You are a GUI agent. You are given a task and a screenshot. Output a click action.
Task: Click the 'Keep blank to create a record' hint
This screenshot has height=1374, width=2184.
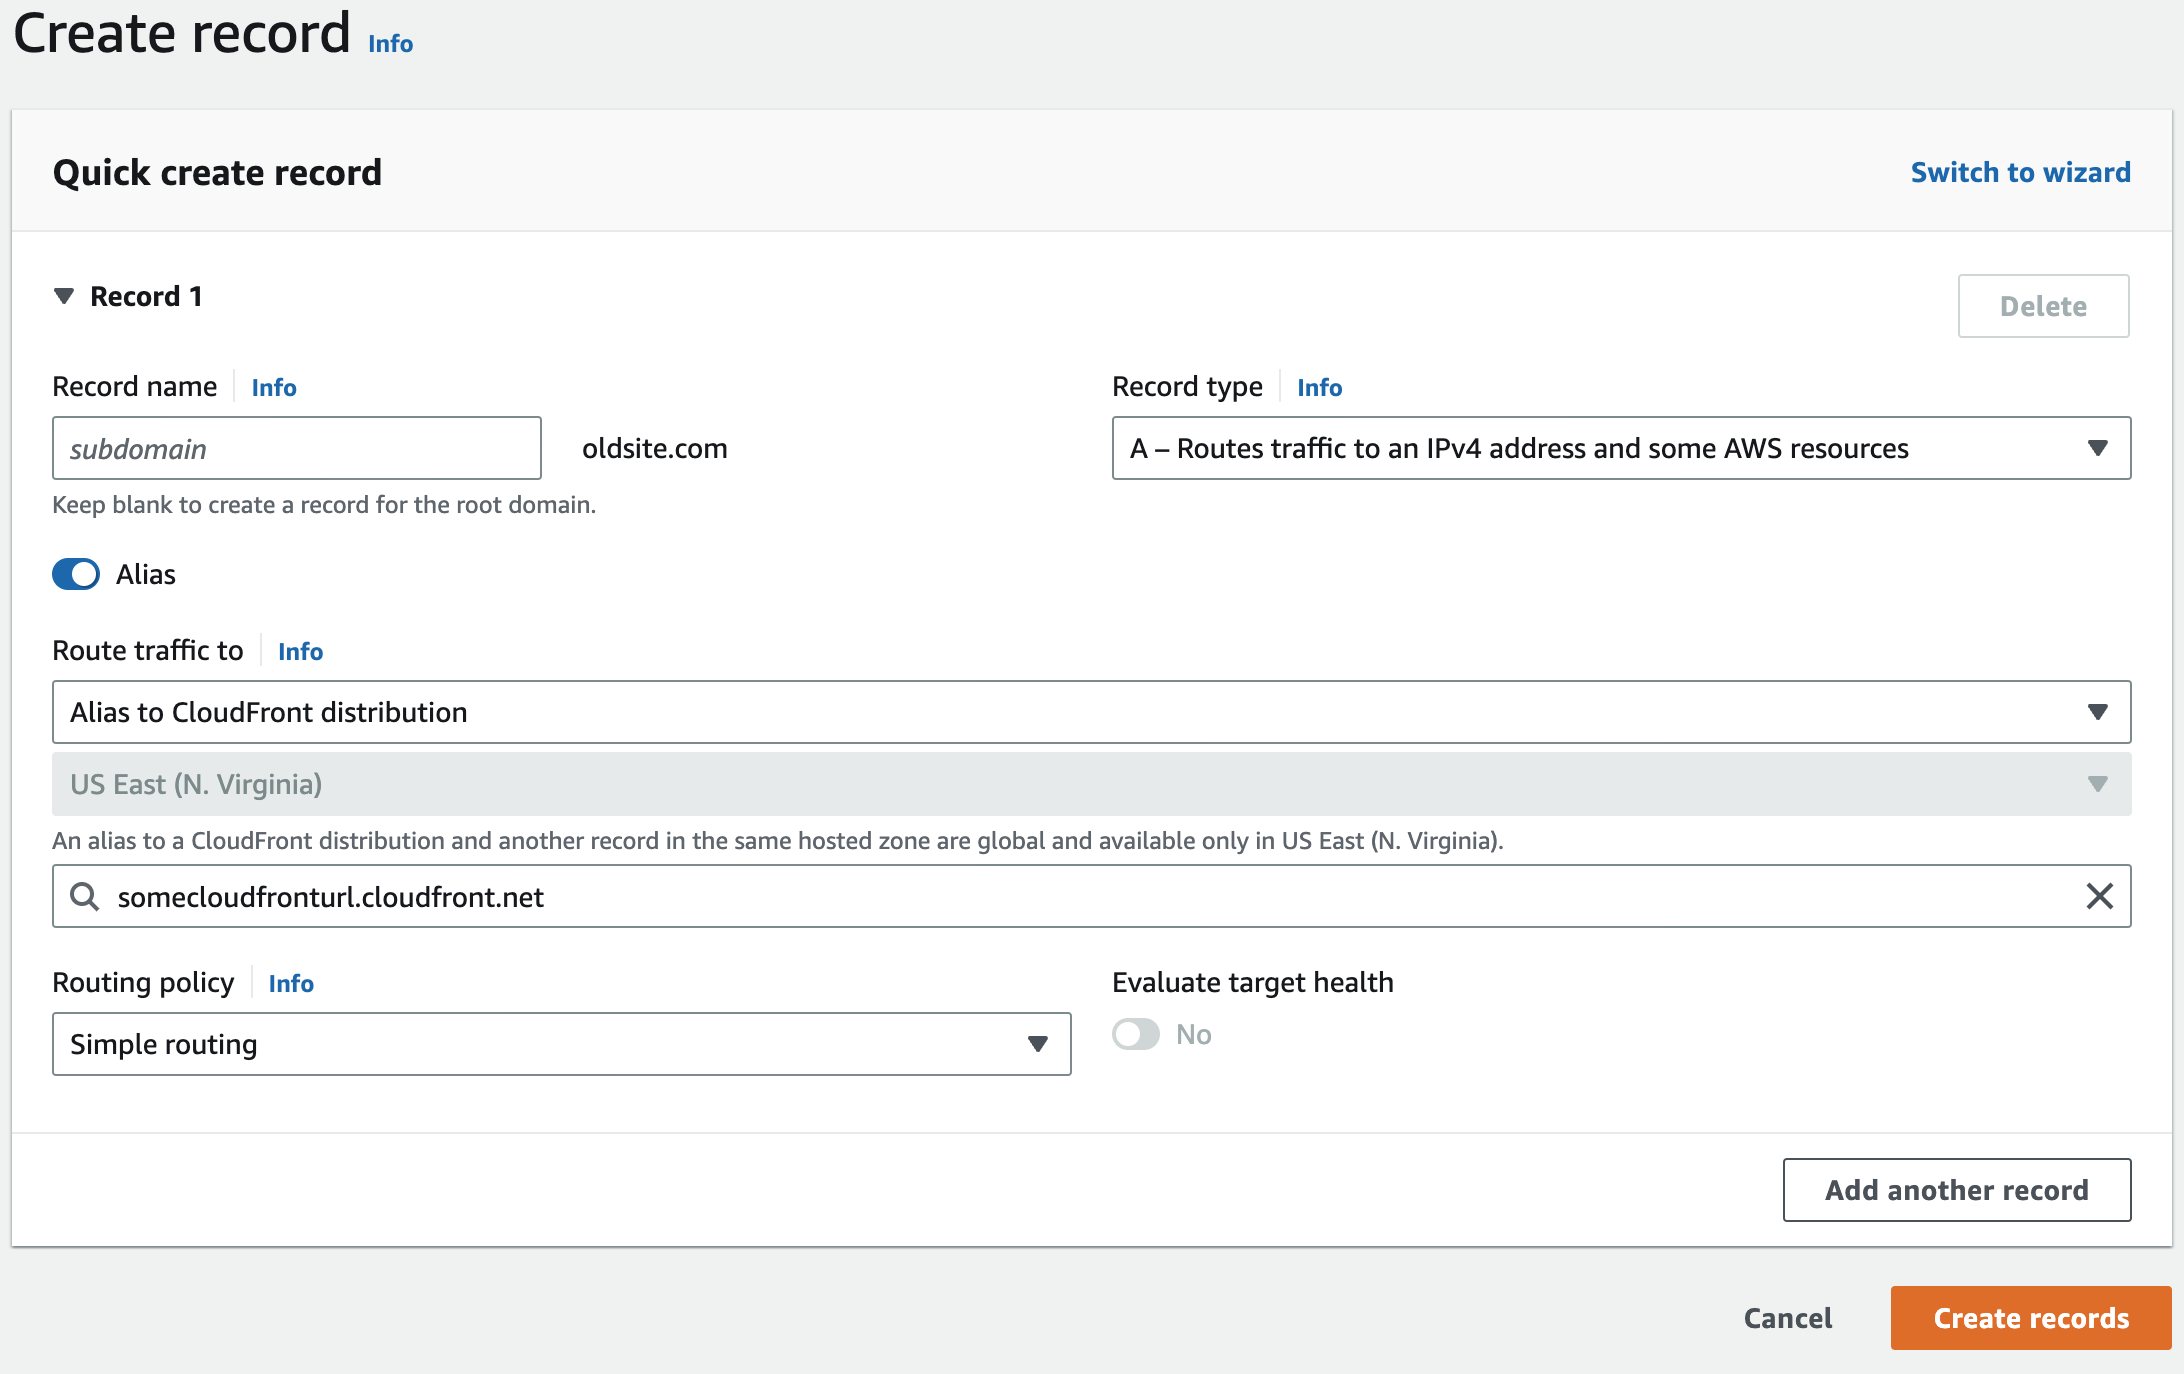point(324,505)
